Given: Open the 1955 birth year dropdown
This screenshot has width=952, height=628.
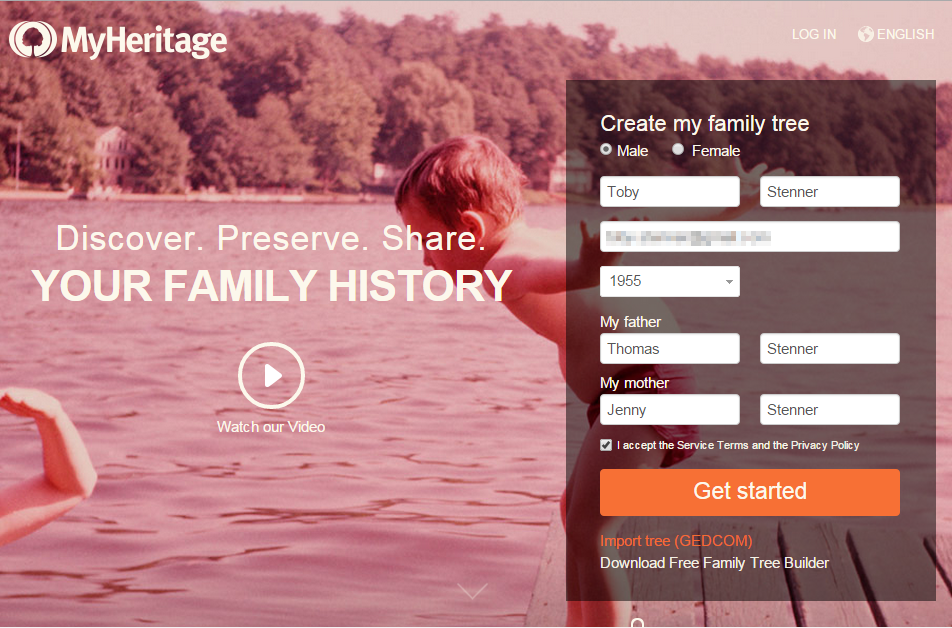Looking at the screenshot, I should pos(670,281).
